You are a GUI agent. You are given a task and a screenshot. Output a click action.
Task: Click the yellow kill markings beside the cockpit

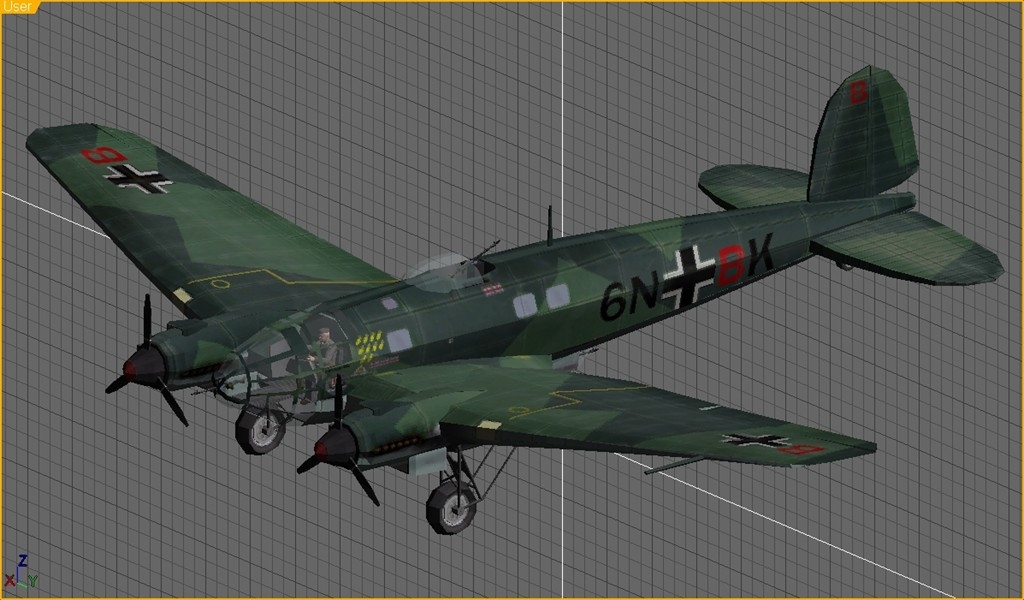(x=369, y=345)
